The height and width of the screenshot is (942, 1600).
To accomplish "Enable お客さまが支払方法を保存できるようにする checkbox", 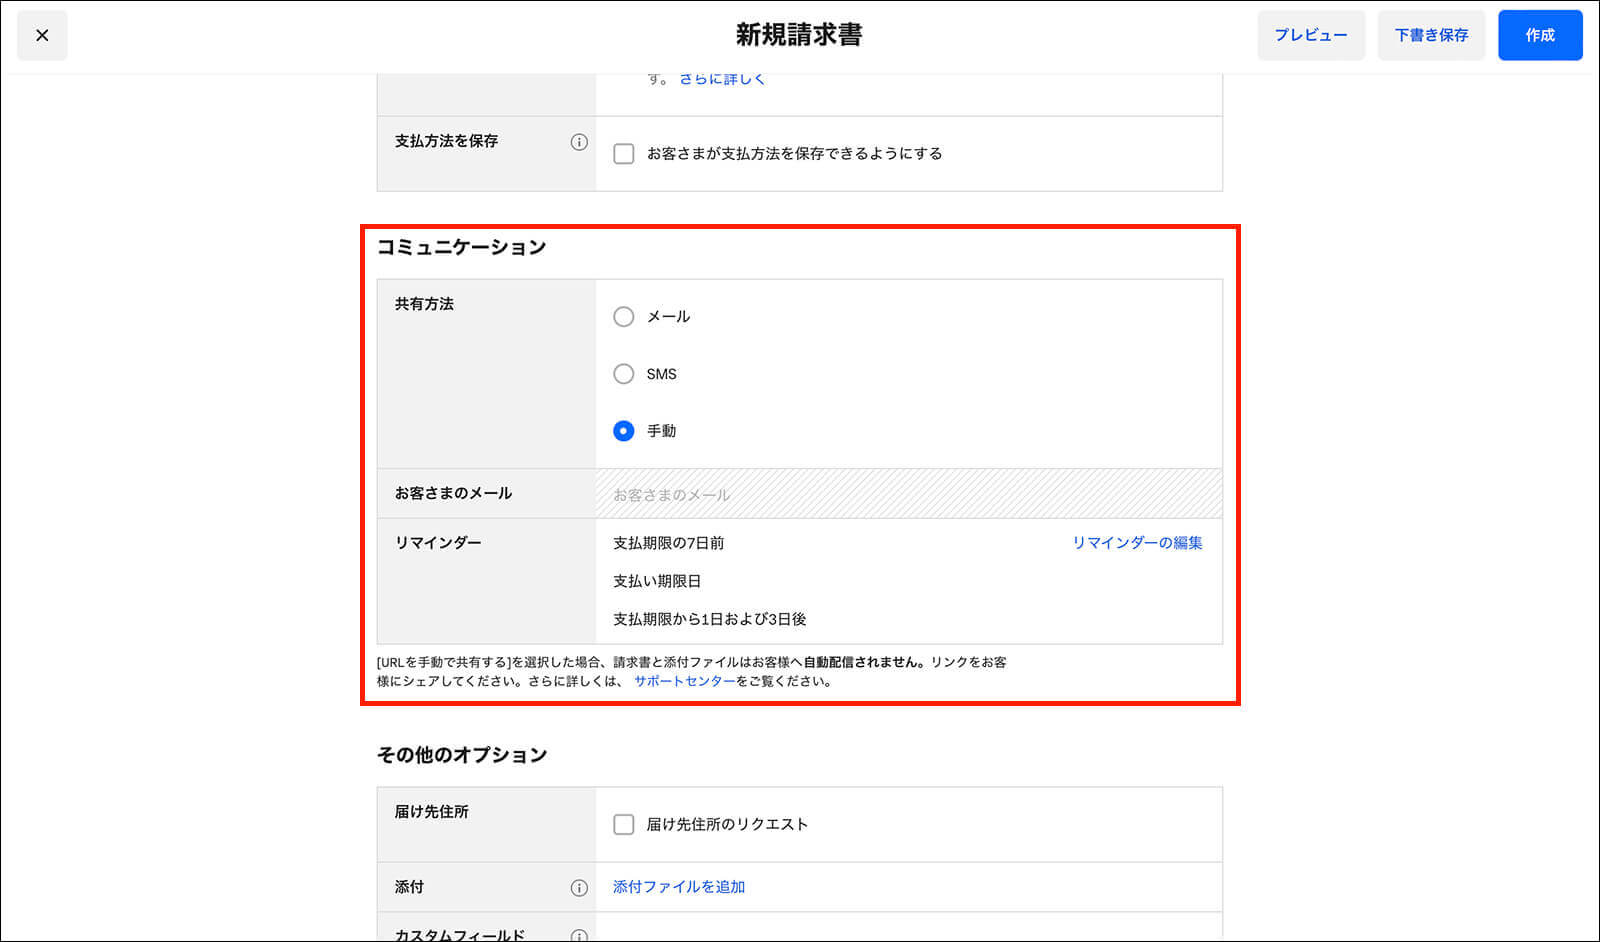I will coord(624,154).
